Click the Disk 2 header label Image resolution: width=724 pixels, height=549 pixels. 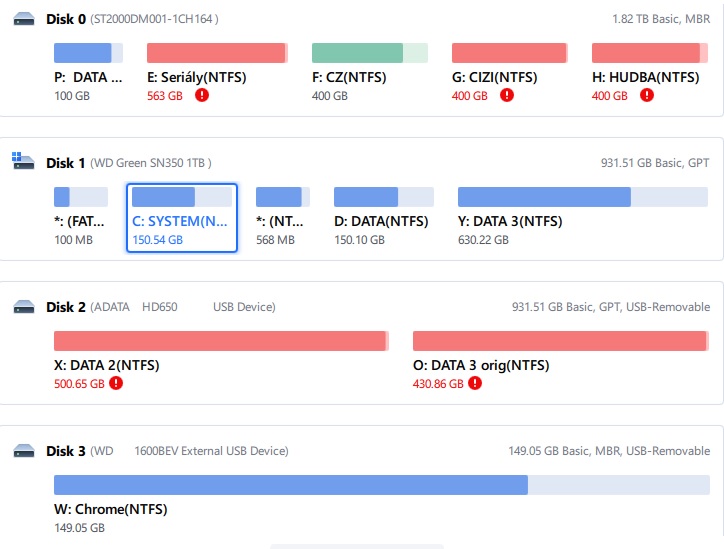[x=66, y=307]
